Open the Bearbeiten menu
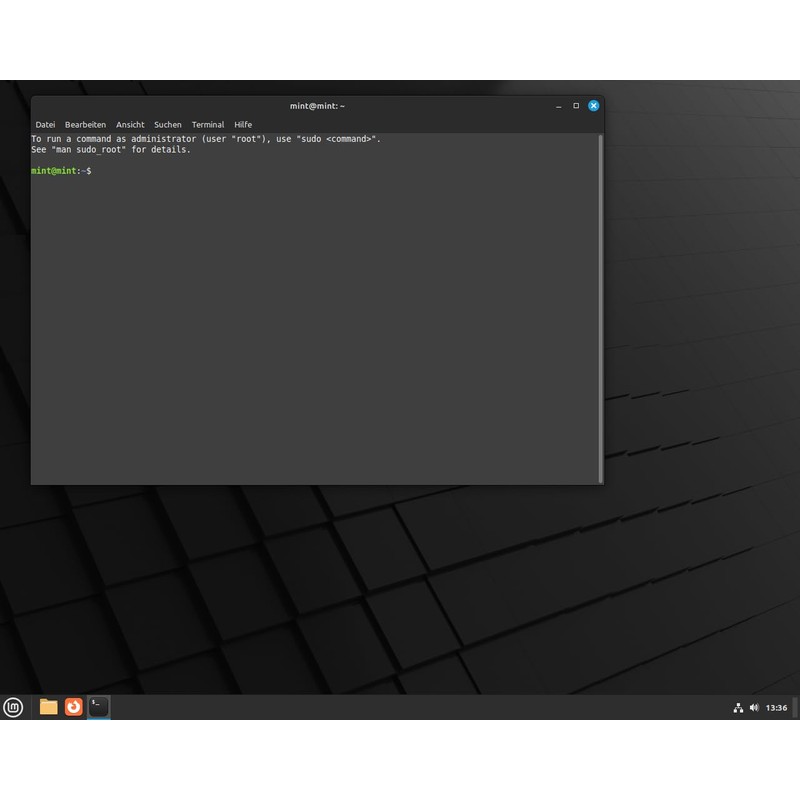The image size is (800, 800). point(85,125)
